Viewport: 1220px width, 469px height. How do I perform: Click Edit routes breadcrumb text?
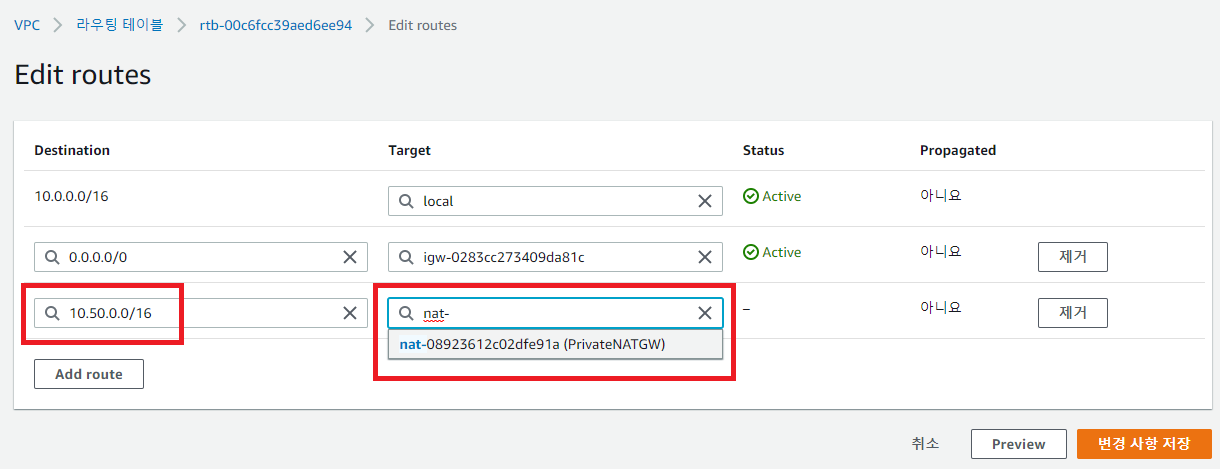pos(422,25)
